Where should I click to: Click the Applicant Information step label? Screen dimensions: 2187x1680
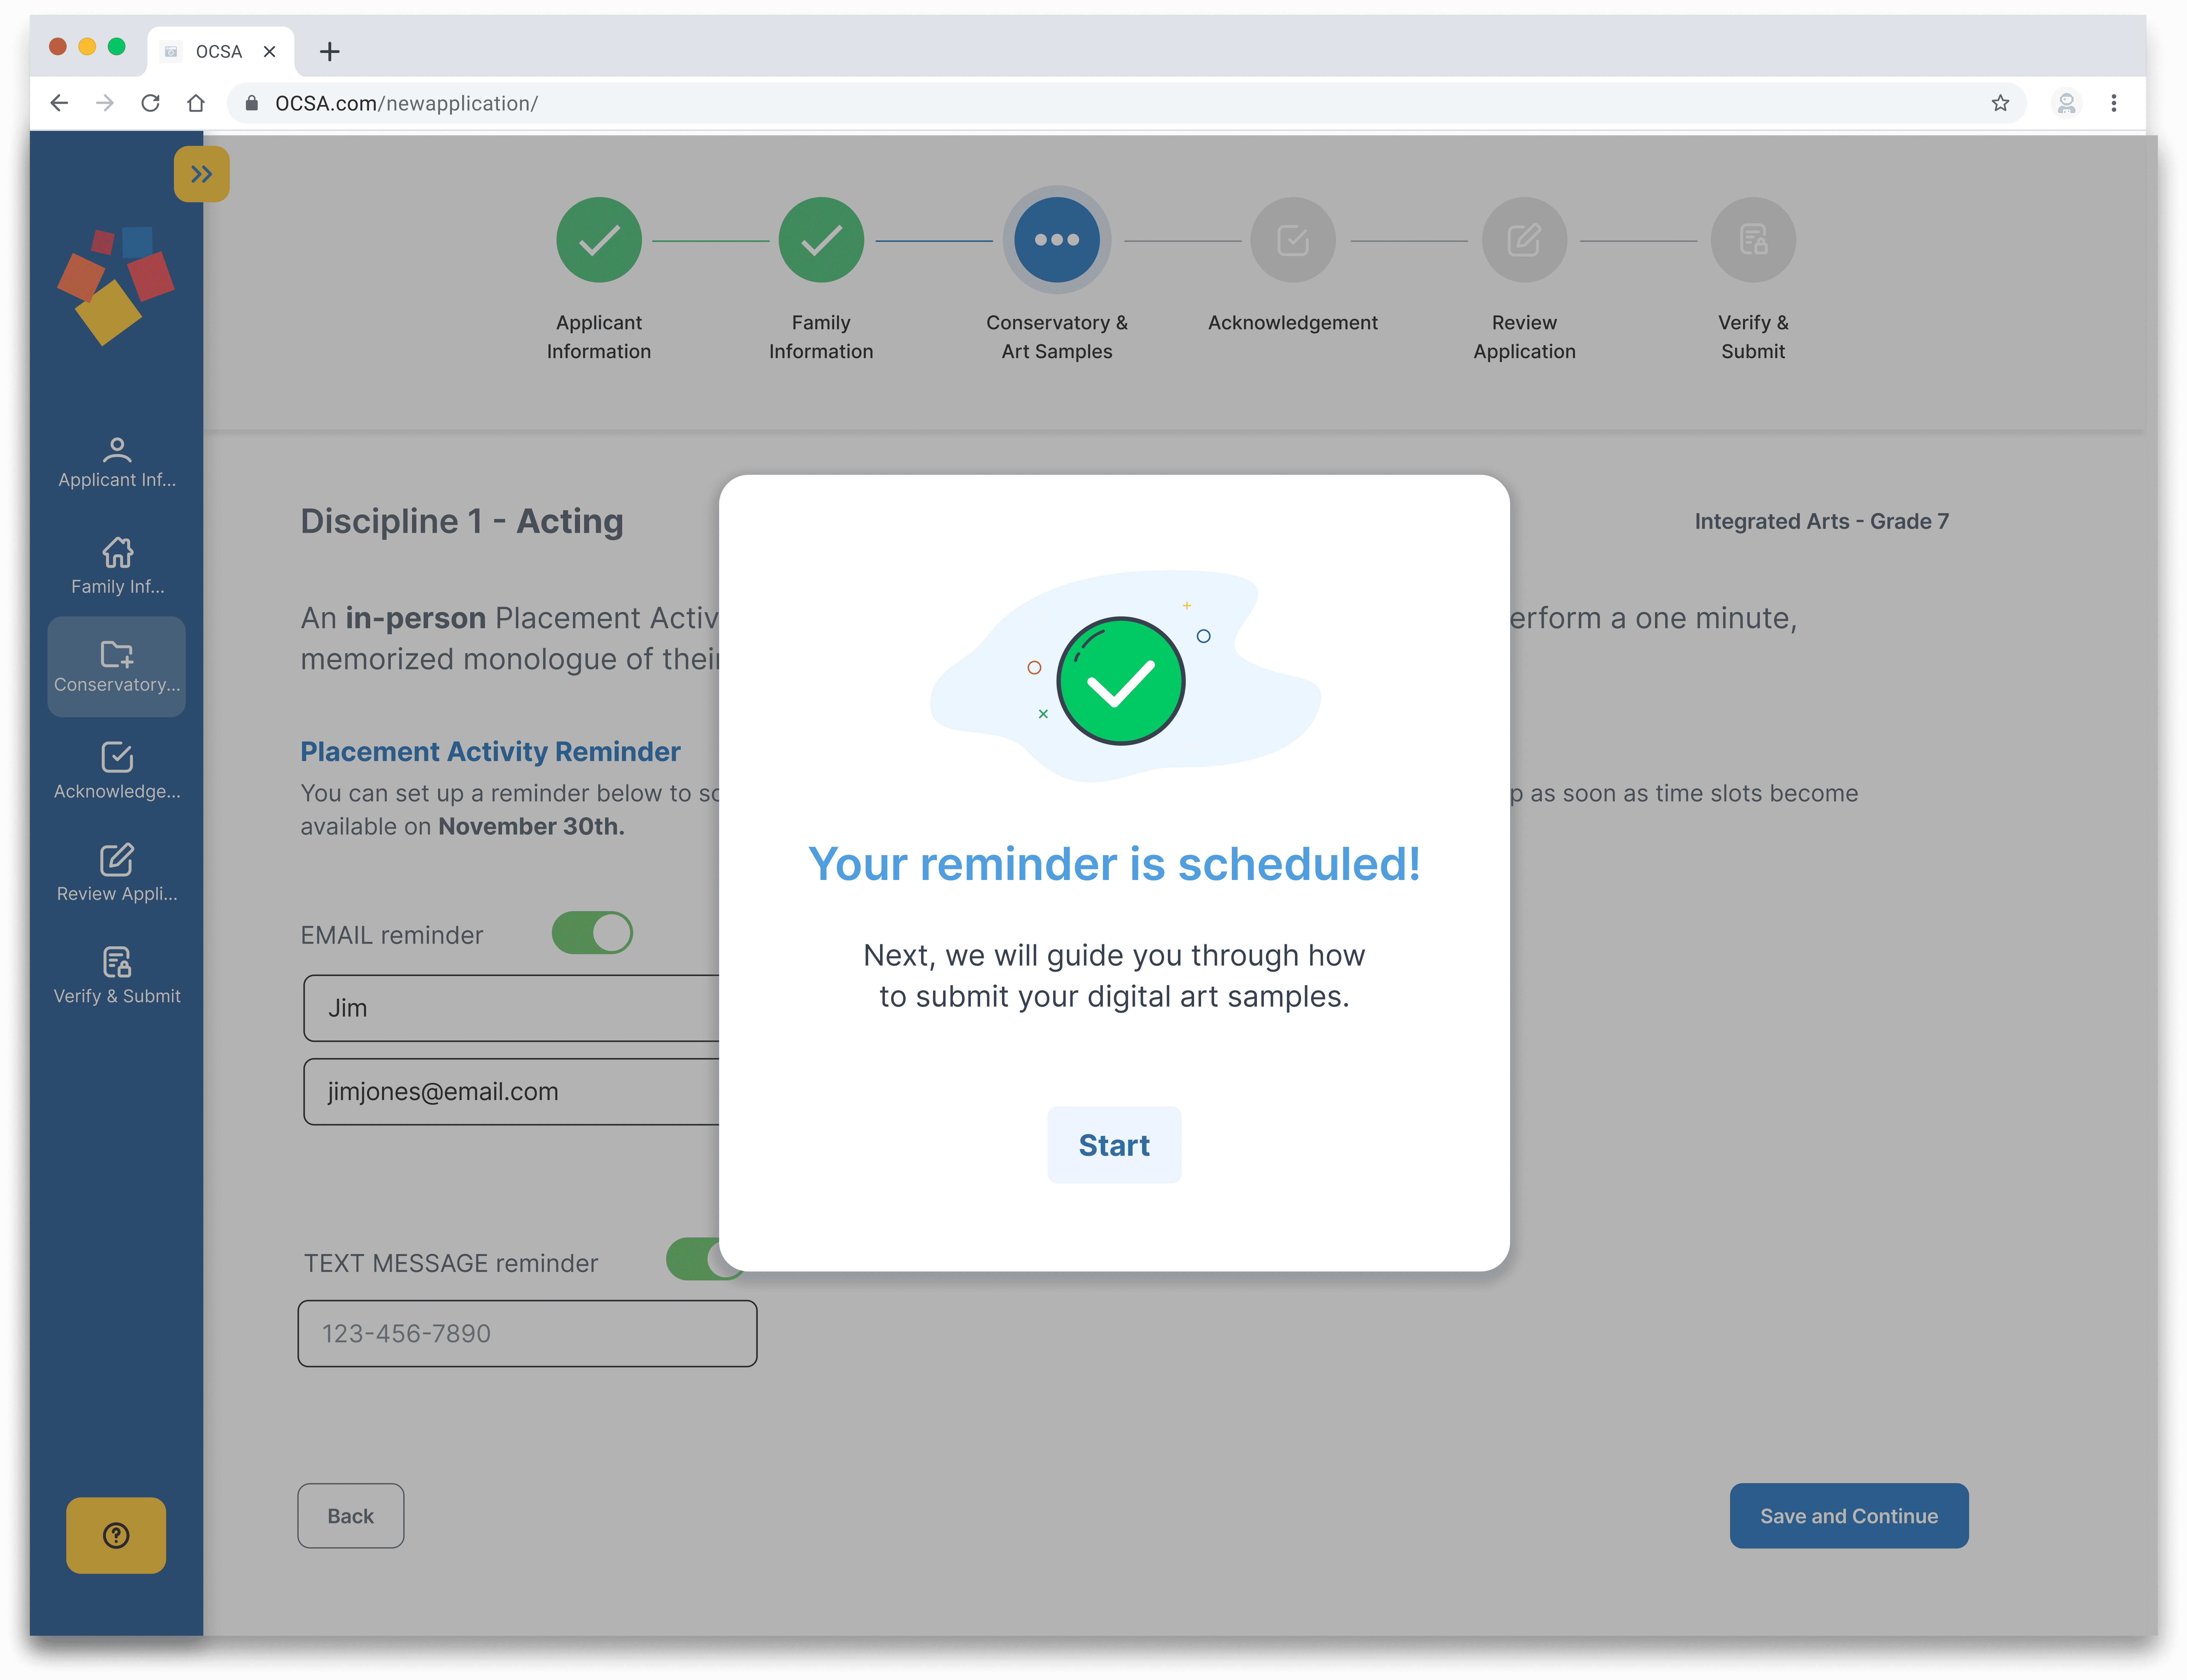coord(599,337)
